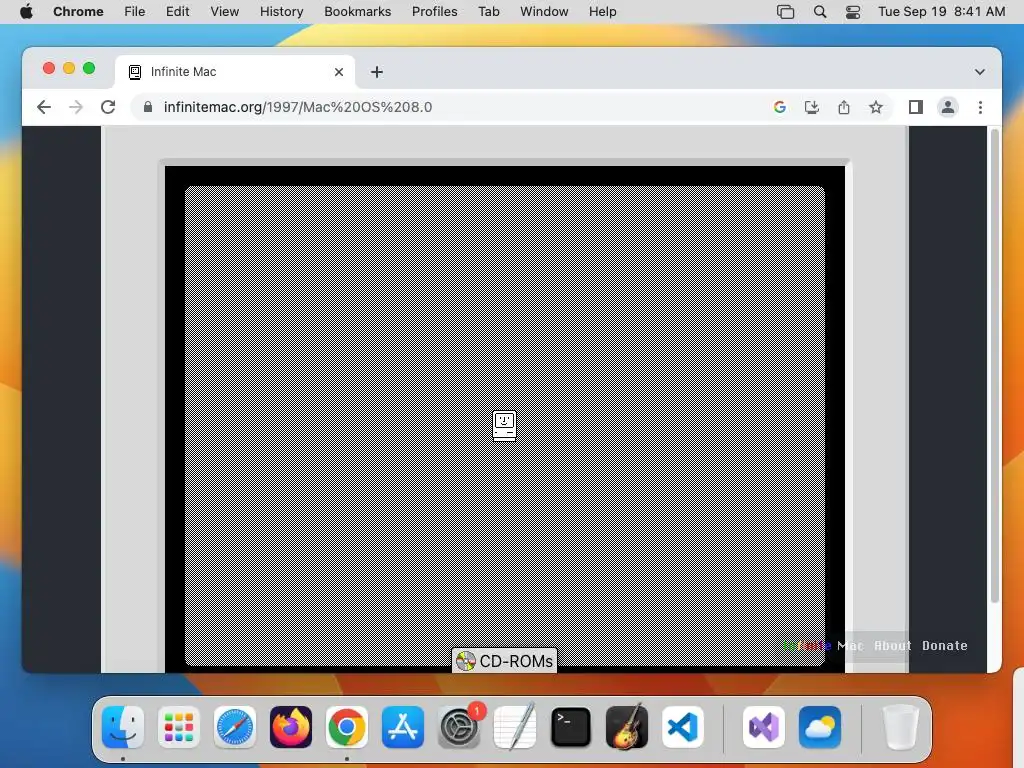
Task: Open Terminal from the Dock
Action: point(571,727)
